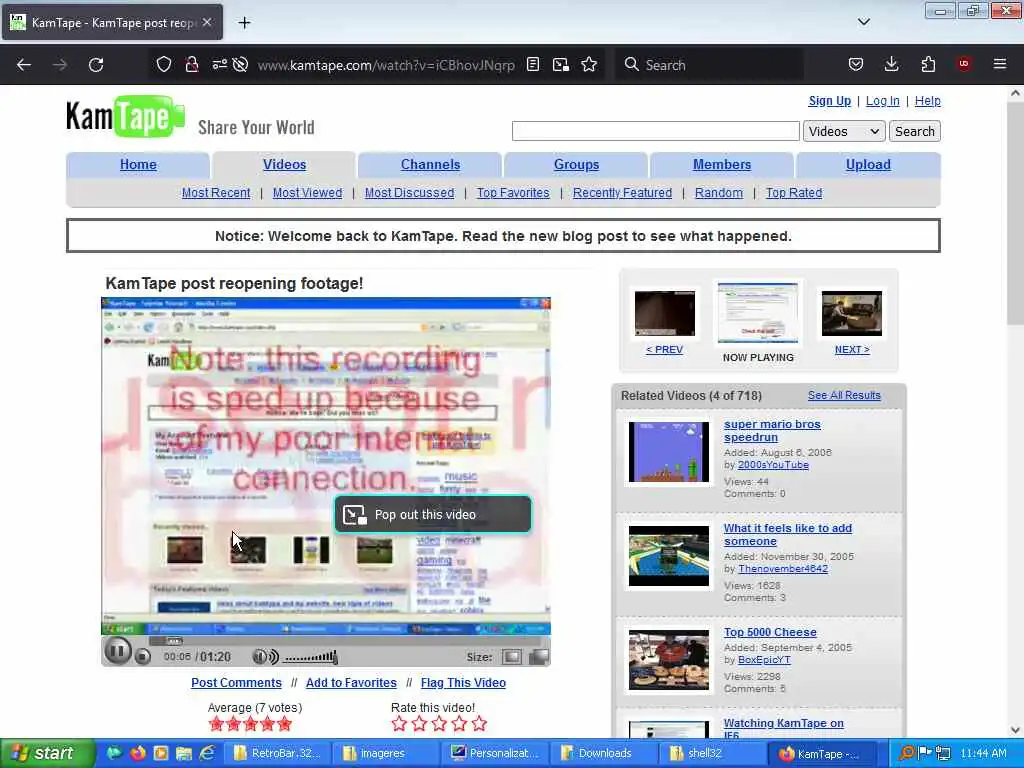Image resolution: width=1024 pixels, height=768 pixels.
Task: Rate the video five stars
Action: (479, 724)
